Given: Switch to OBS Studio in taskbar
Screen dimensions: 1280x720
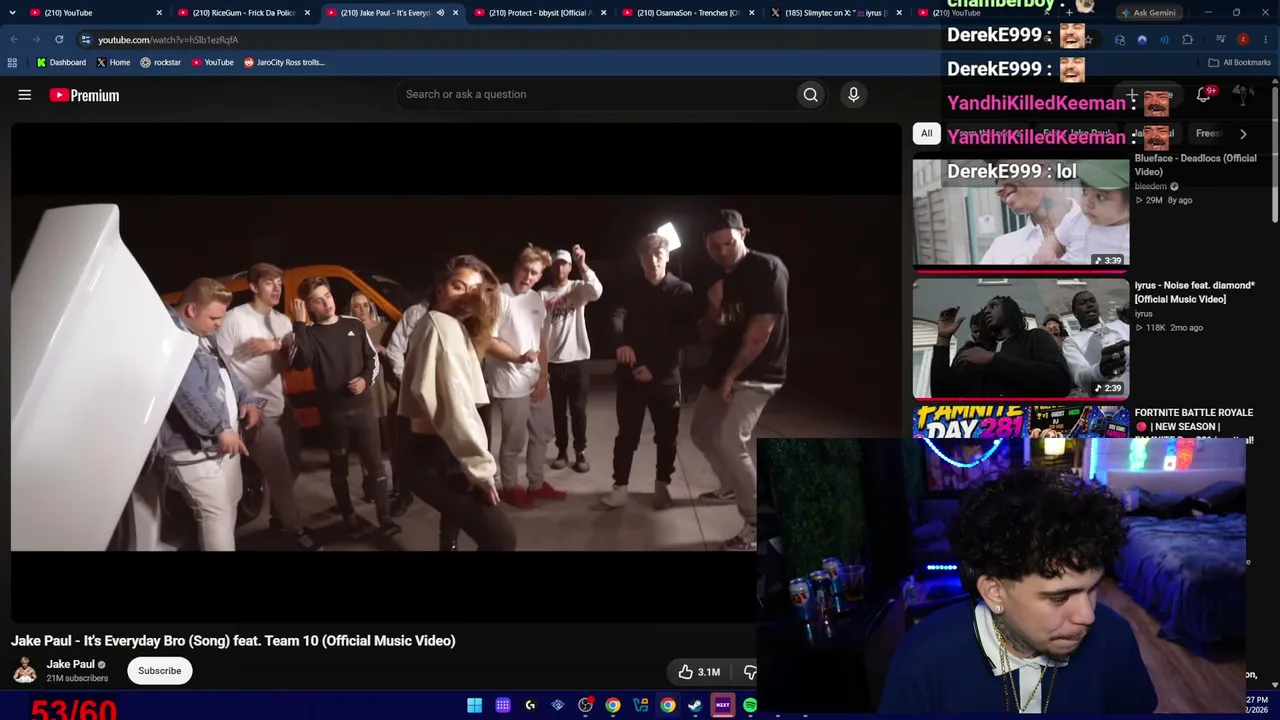Looking at the screenshot, I should click(x=585, y=705).
